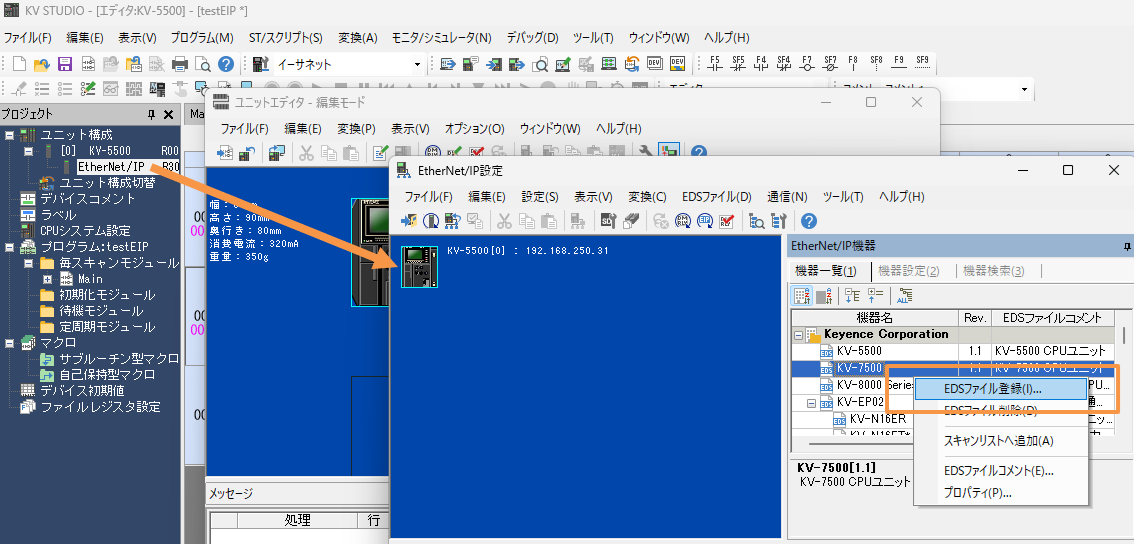Click the help icon in EtherNet/IP settings toolbar

click(x=808, y=221)
